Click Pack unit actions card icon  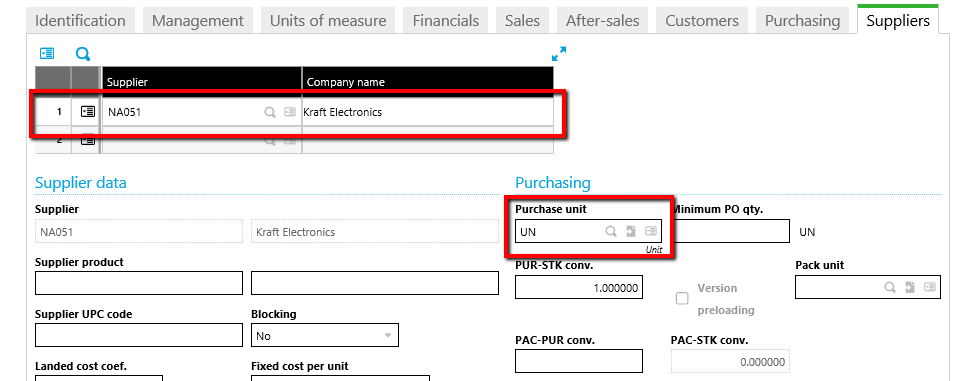[929, 287]
